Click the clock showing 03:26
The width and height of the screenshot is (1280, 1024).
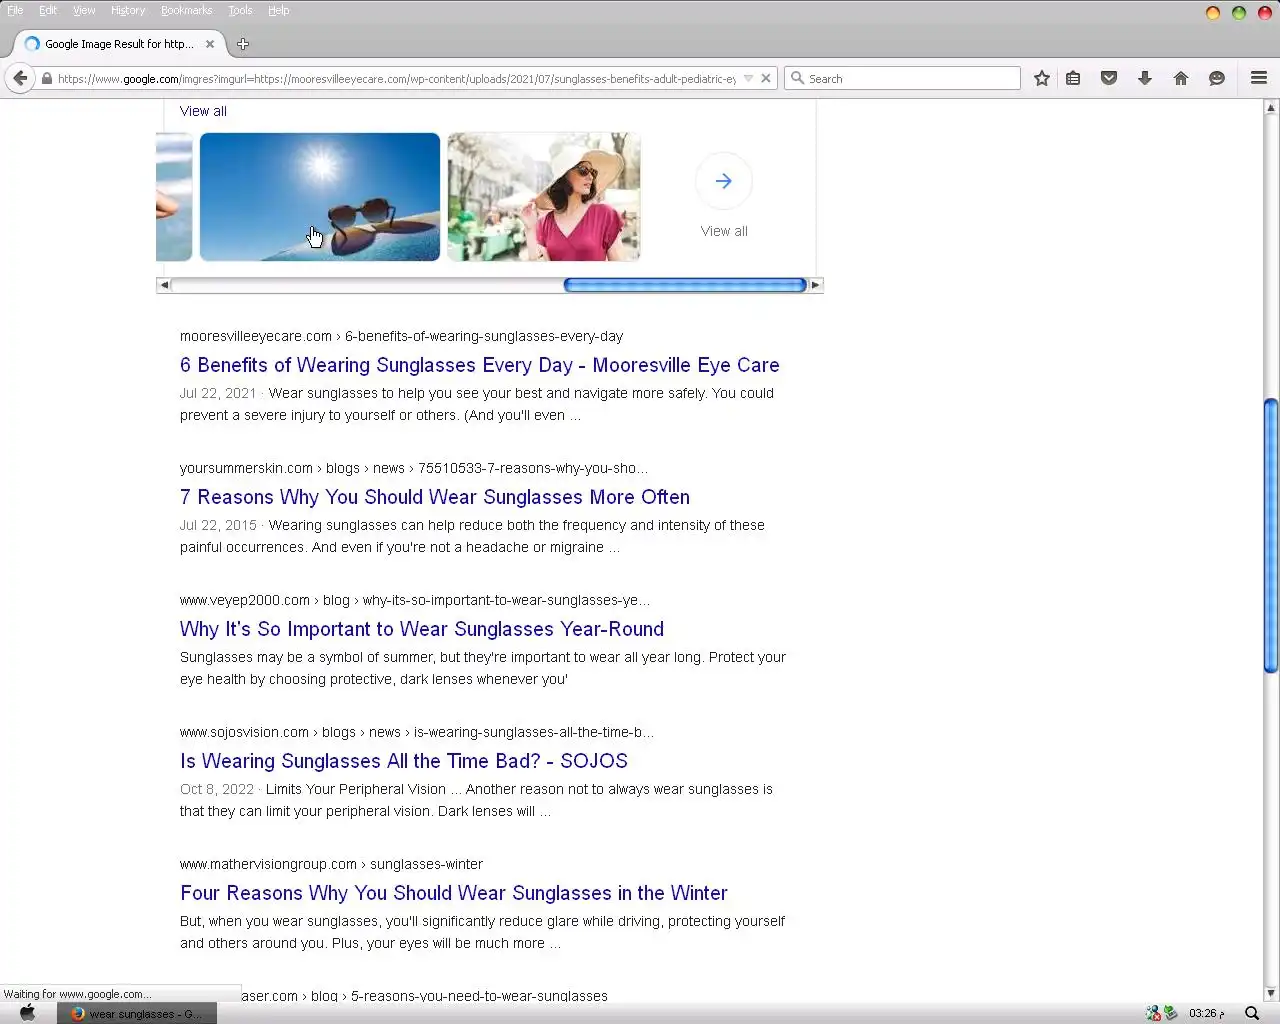pos(1206,1013)
